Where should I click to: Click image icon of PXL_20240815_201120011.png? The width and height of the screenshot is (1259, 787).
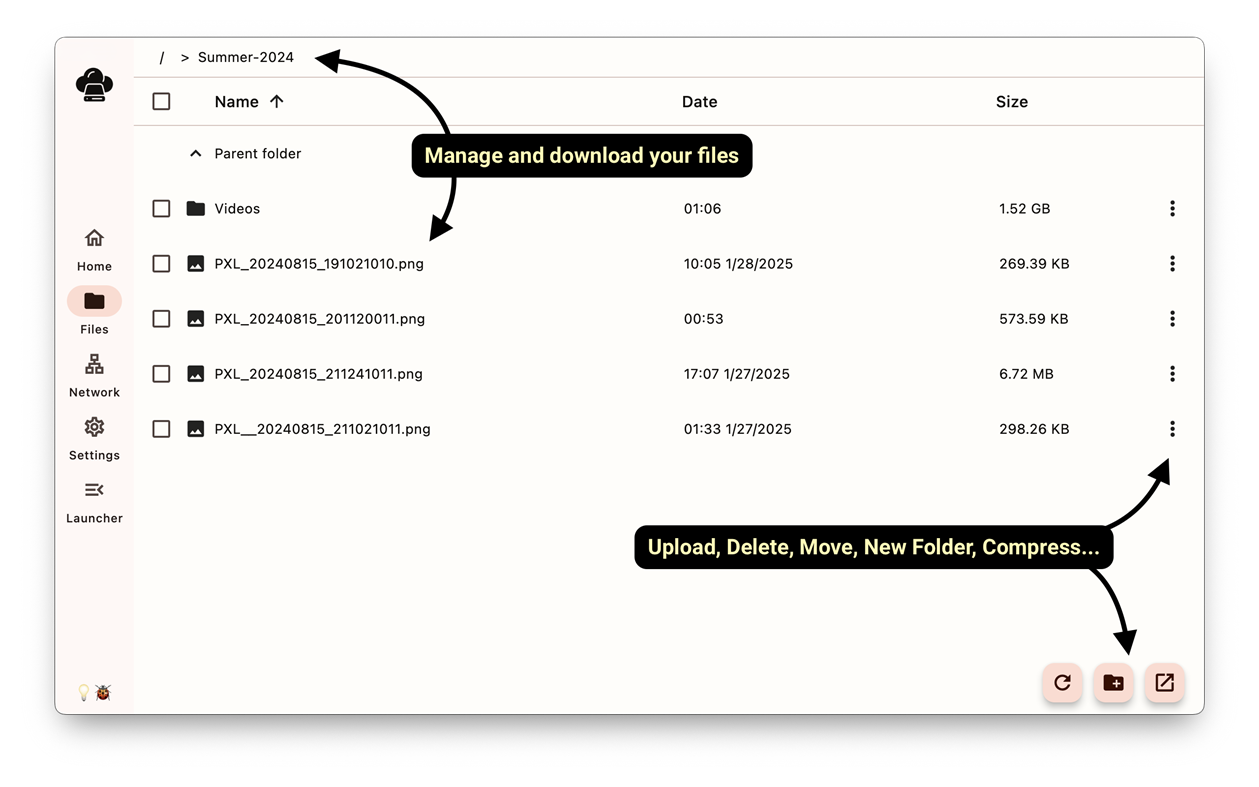tap(196, 319)
